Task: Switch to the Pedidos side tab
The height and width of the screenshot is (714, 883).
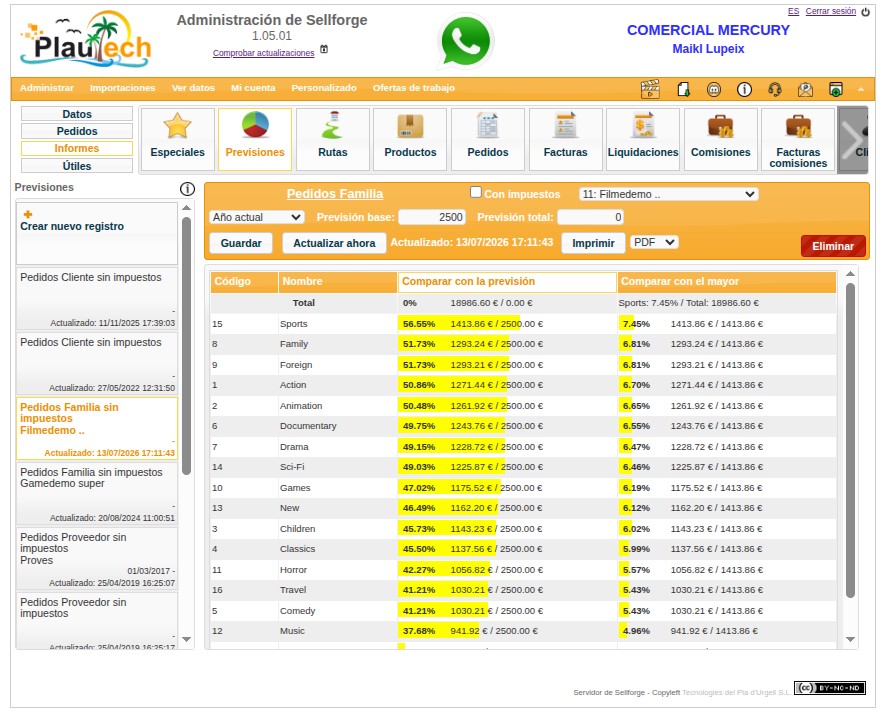Action: click(77, 131)
